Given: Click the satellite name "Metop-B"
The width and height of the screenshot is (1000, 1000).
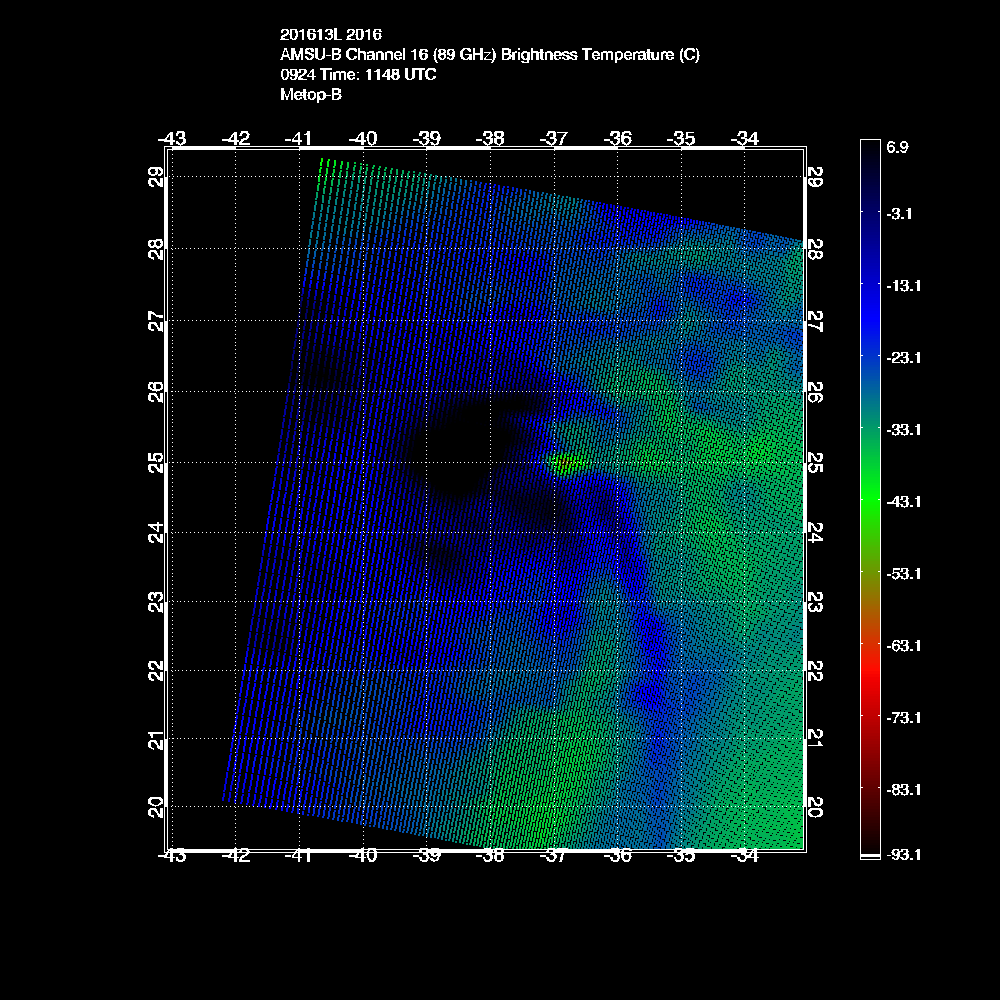Looking at the screenshot, I should pyautogui.click(x=311, y=95).
